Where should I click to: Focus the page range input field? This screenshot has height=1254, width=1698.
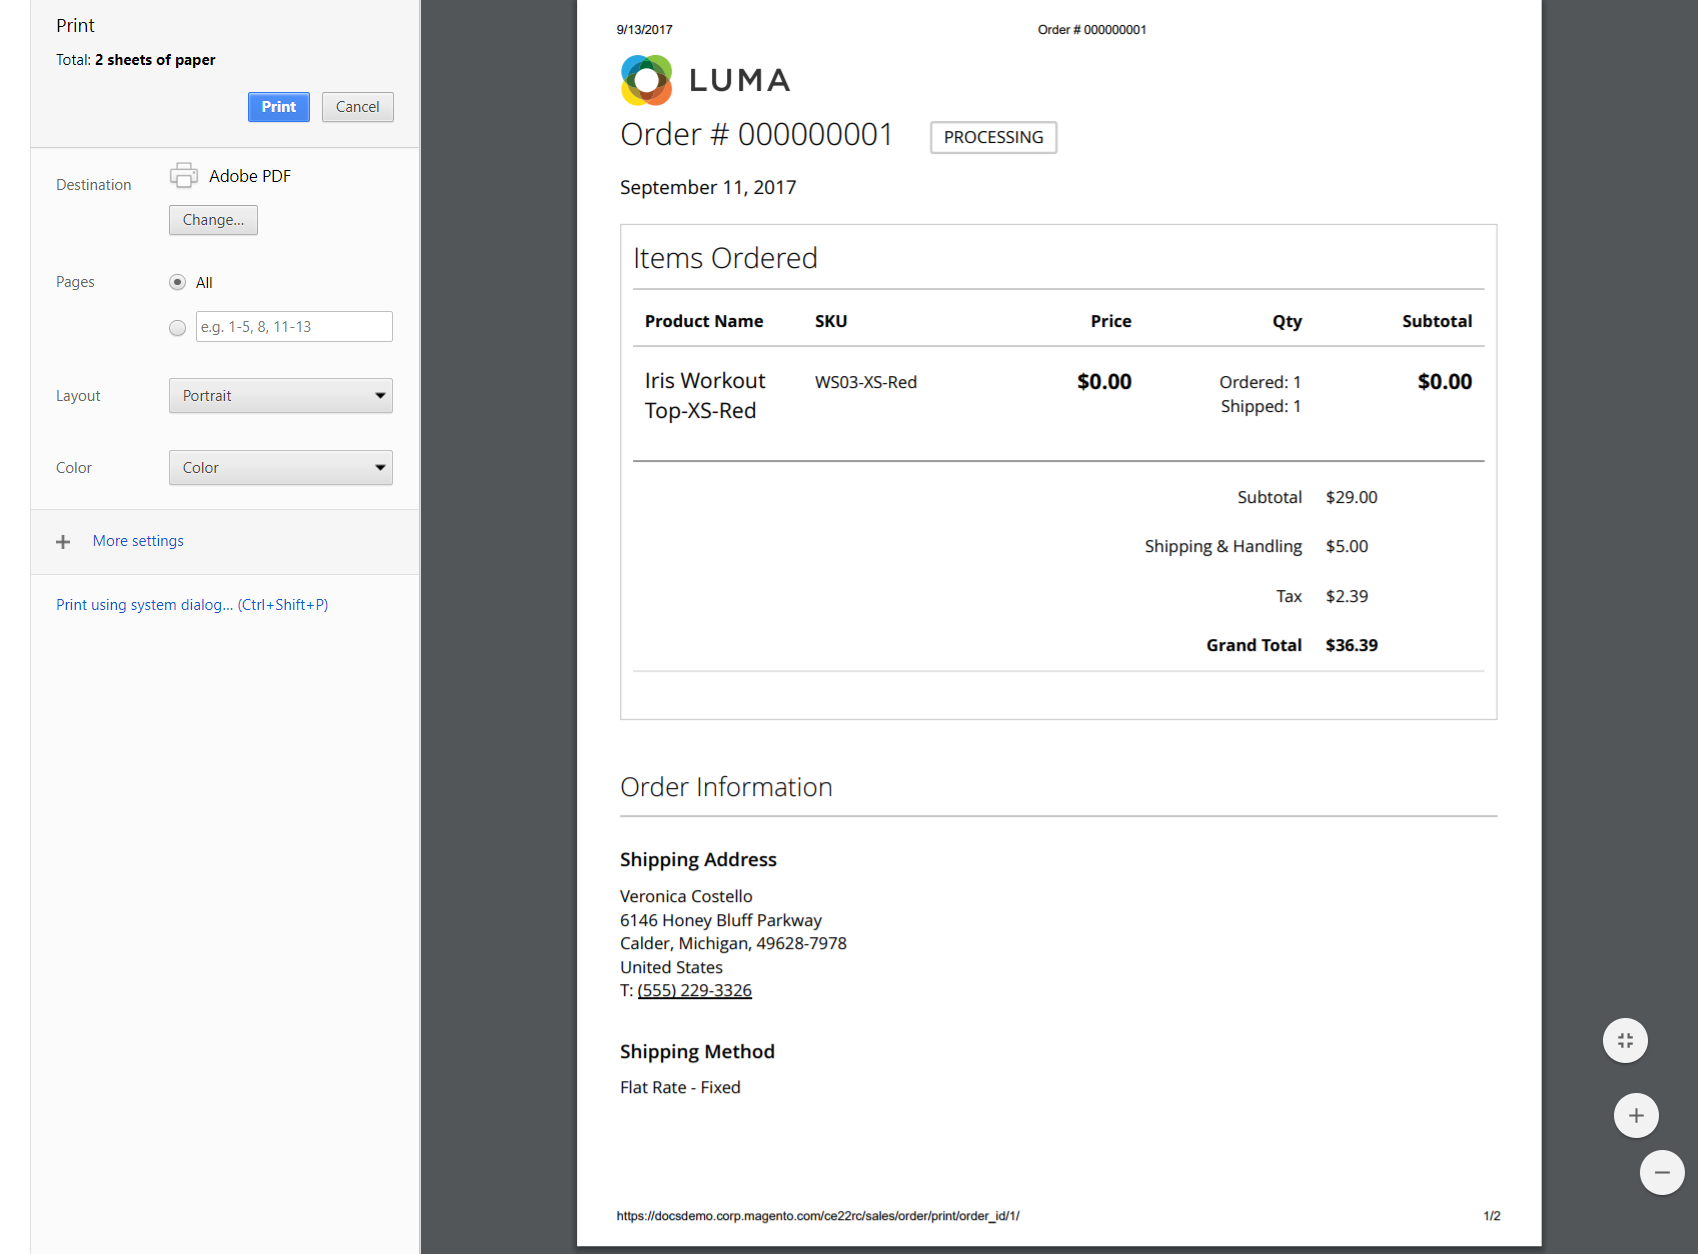point(294,327)
